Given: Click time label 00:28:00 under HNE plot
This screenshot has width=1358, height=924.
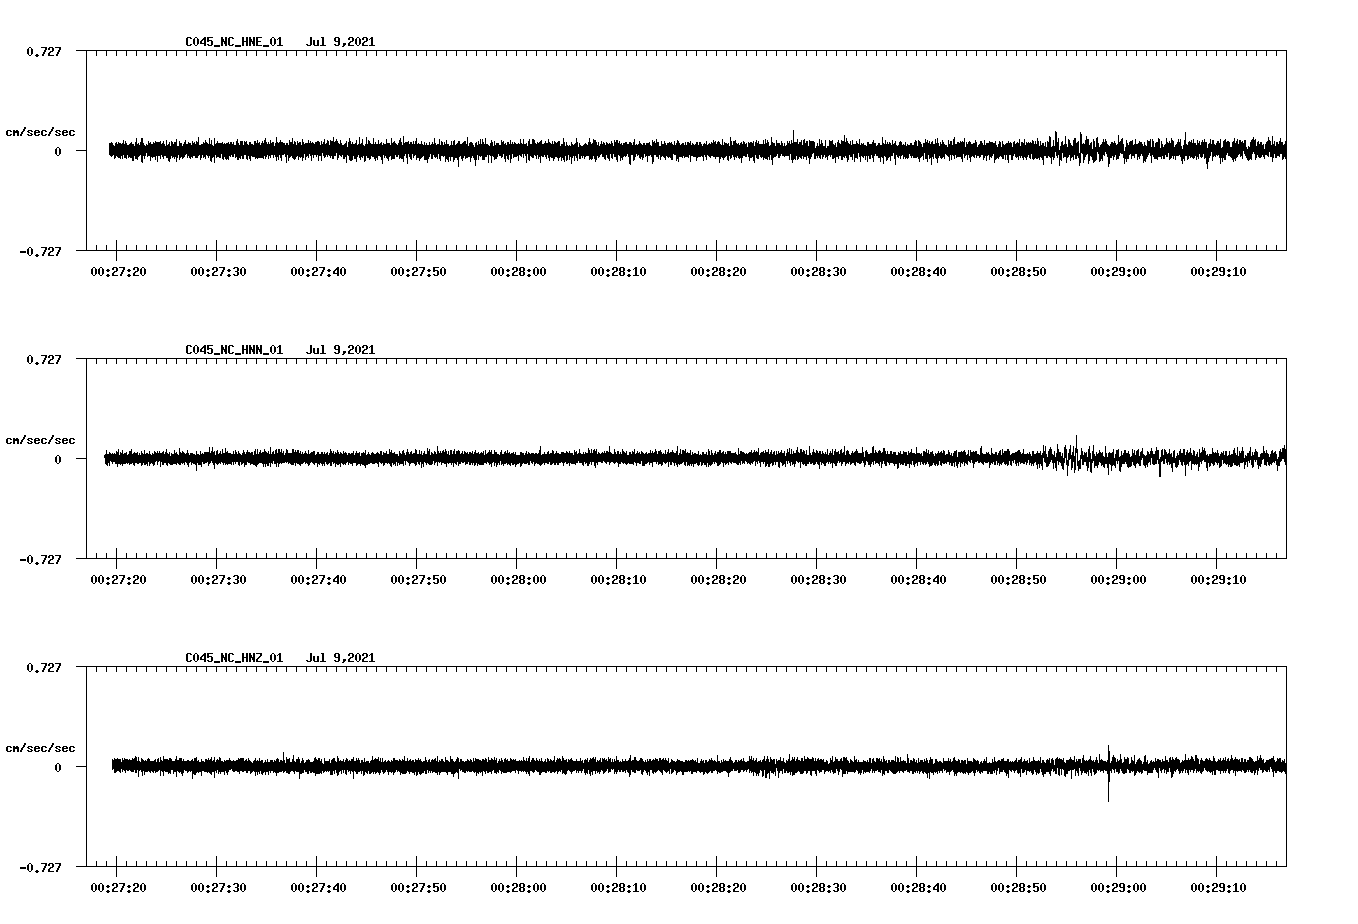Looking at the screenshot, I should 518,272.
